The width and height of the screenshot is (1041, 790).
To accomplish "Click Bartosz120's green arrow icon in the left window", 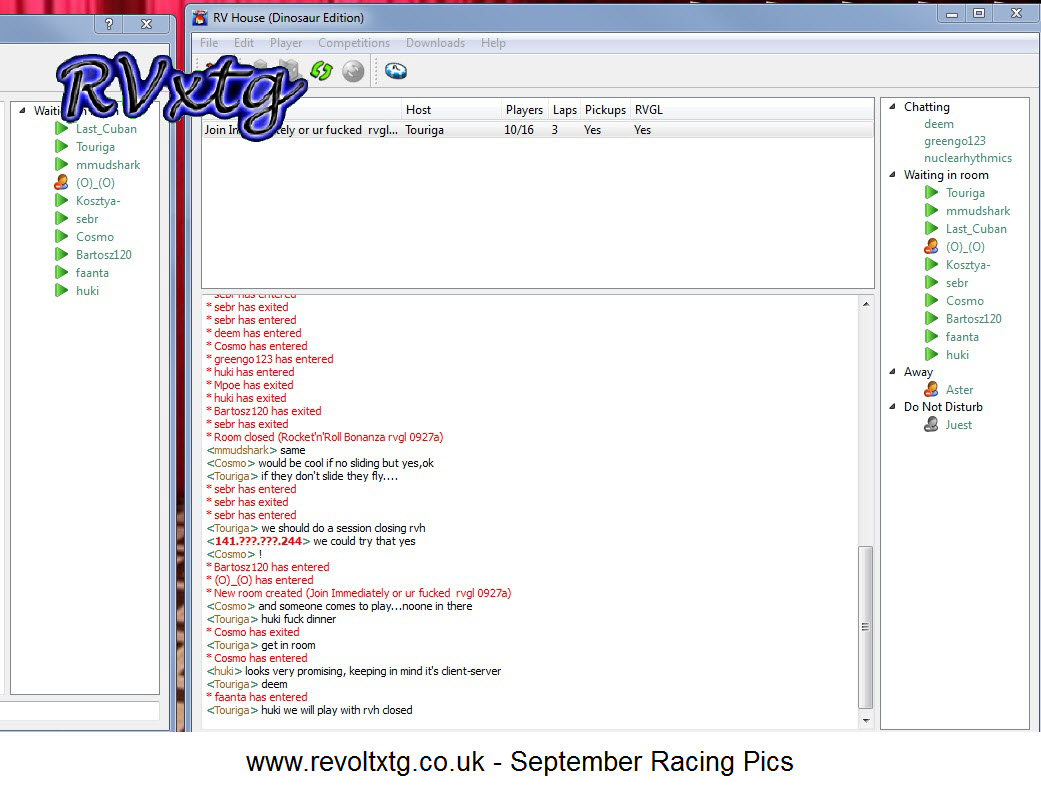I will click(x=62, y=254).
